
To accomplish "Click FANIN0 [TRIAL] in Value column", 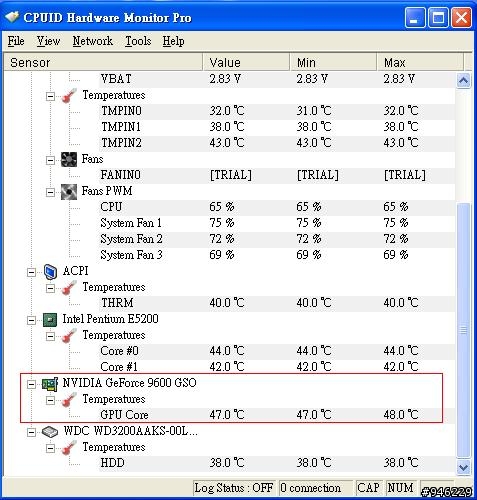I will (x=231, y=175).
